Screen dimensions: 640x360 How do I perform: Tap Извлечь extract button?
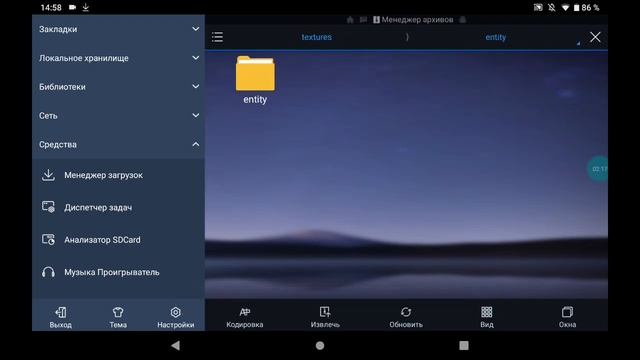click(325, 318)
